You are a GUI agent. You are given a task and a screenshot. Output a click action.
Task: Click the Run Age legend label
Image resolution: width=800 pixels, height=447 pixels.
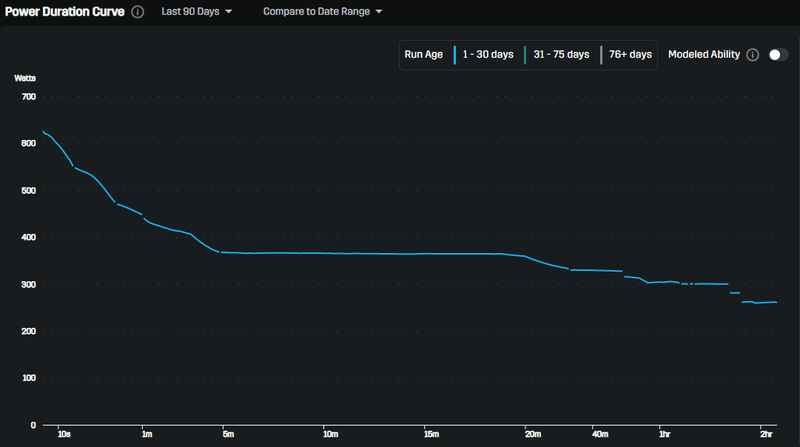(423, 55)
